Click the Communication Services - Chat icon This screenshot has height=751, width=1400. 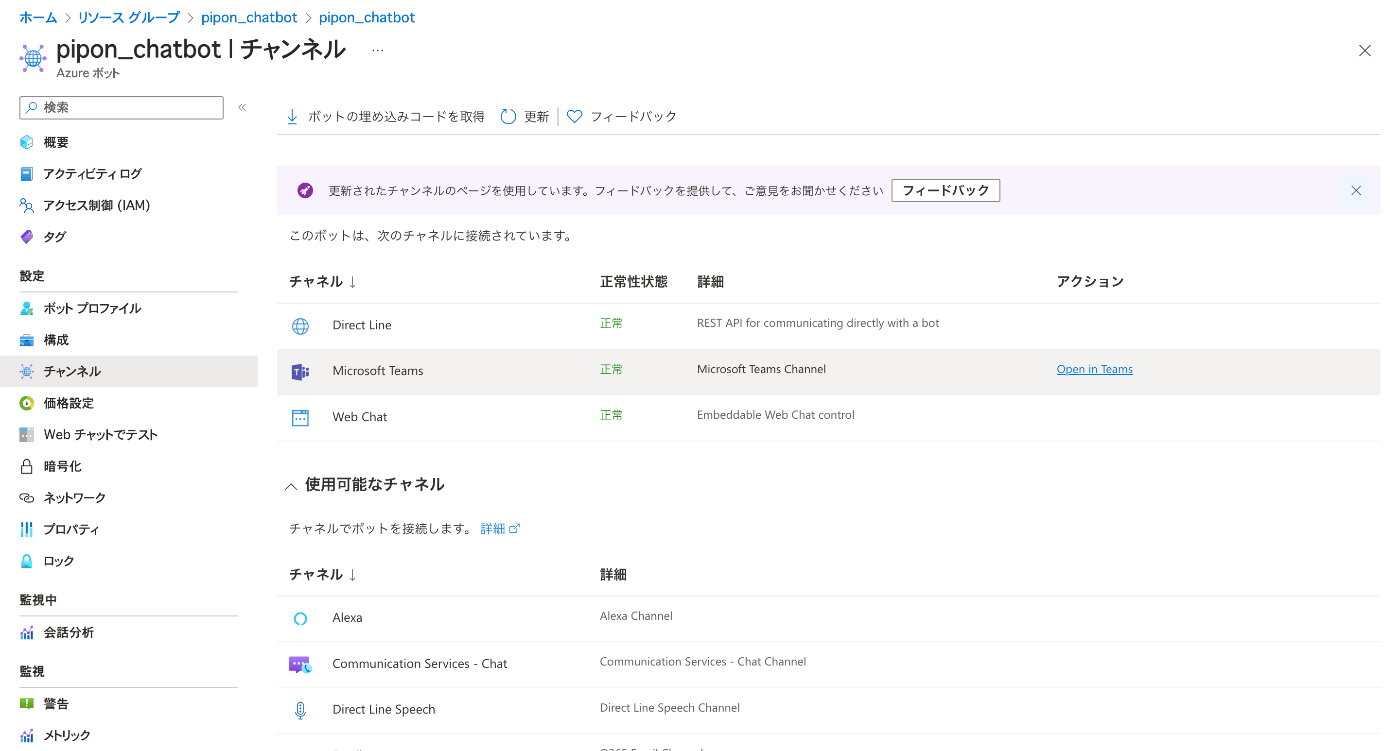click(x=300, y=664)
